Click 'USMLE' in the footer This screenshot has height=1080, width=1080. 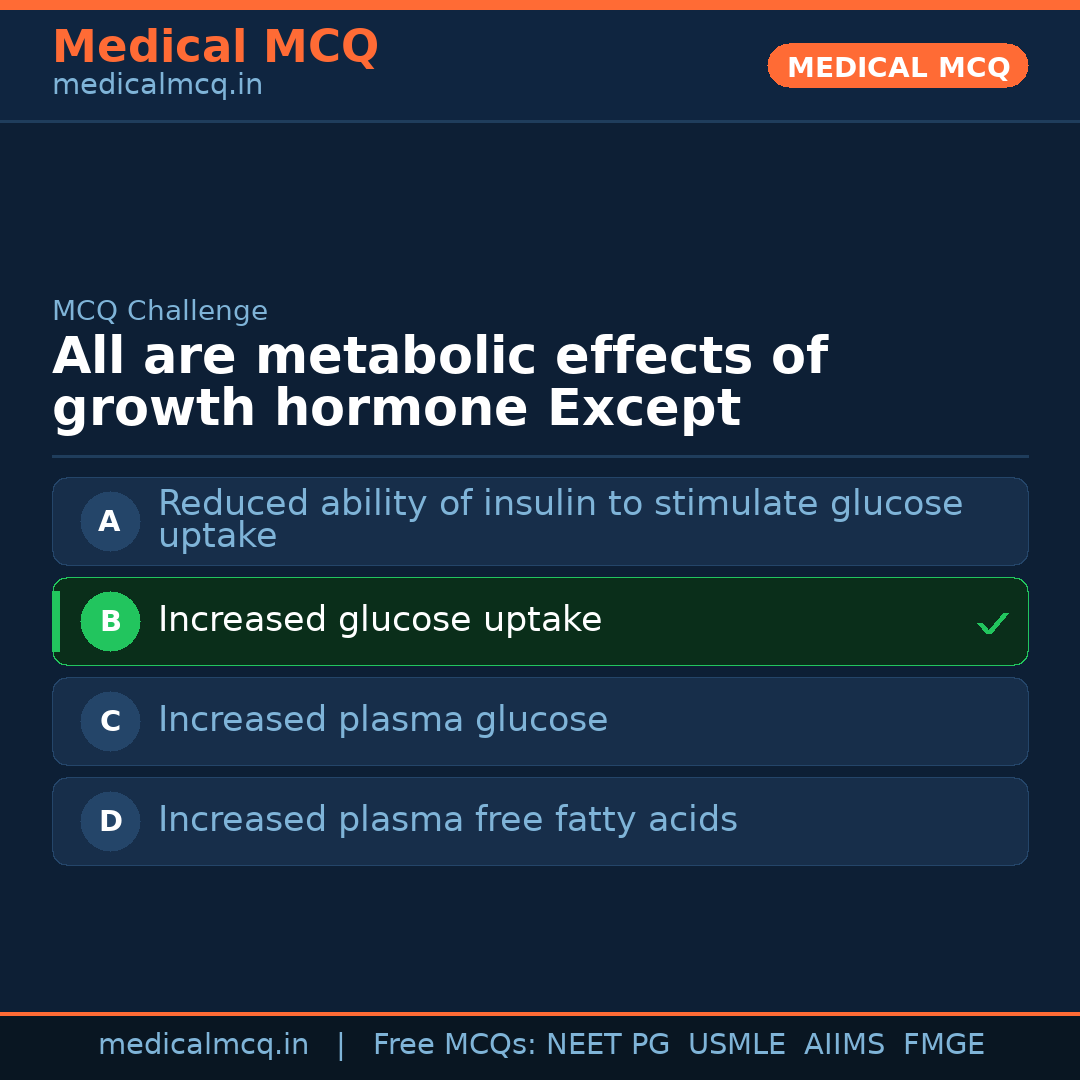pyautogui.click(x=737, y=1045)
